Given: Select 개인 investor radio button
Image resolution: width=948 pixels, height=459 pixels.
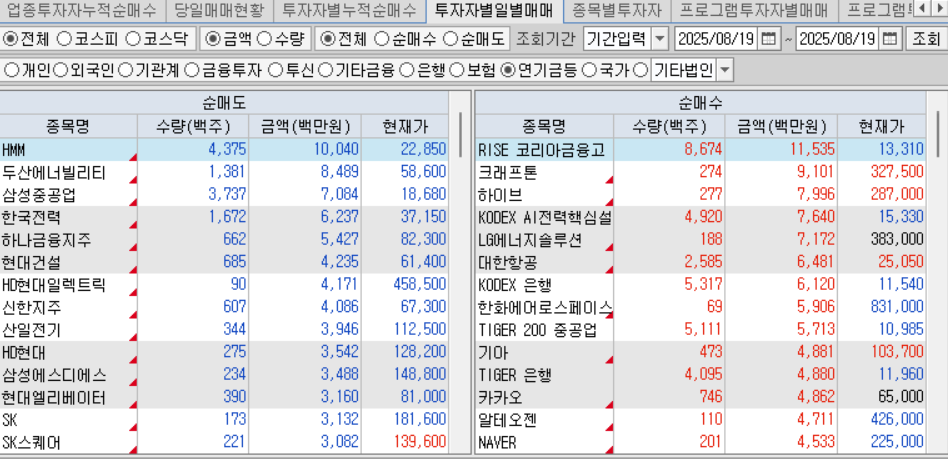Looking at the screenshot, I should coord(11,71).
